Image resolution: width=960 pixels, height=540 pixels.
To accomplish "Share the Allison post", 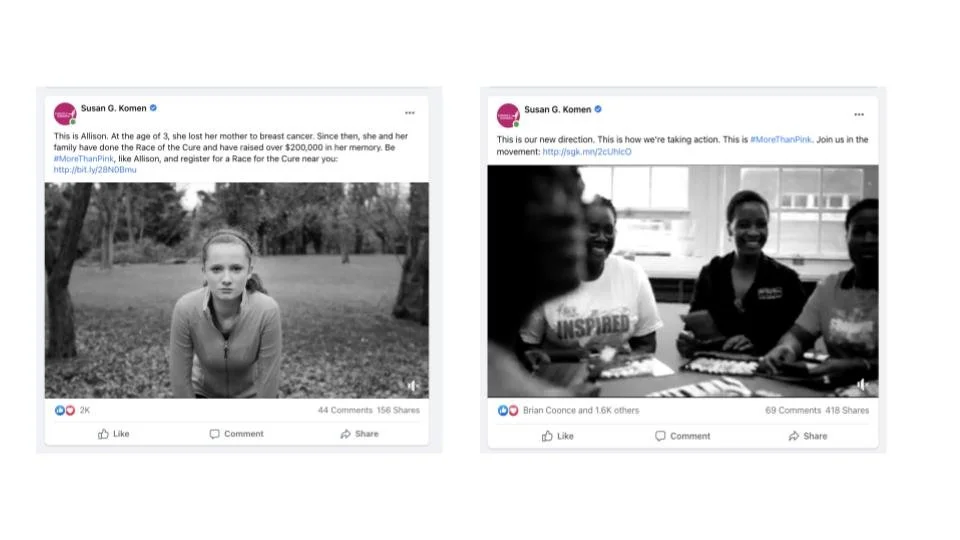I will 359,433.
